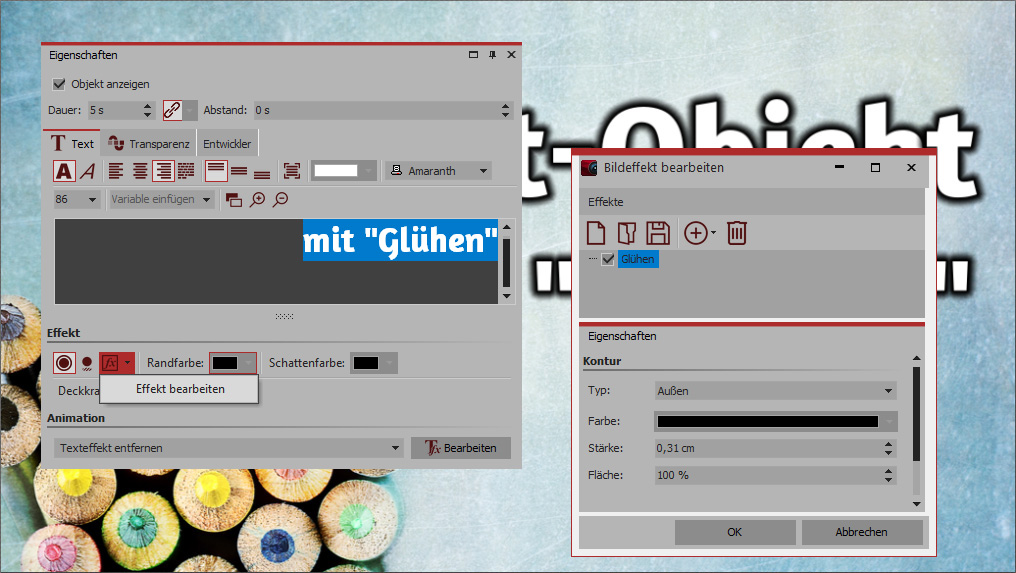1016x573 pixels.
Task: Confirm with the OK button
Action: (x=735, y=532)
